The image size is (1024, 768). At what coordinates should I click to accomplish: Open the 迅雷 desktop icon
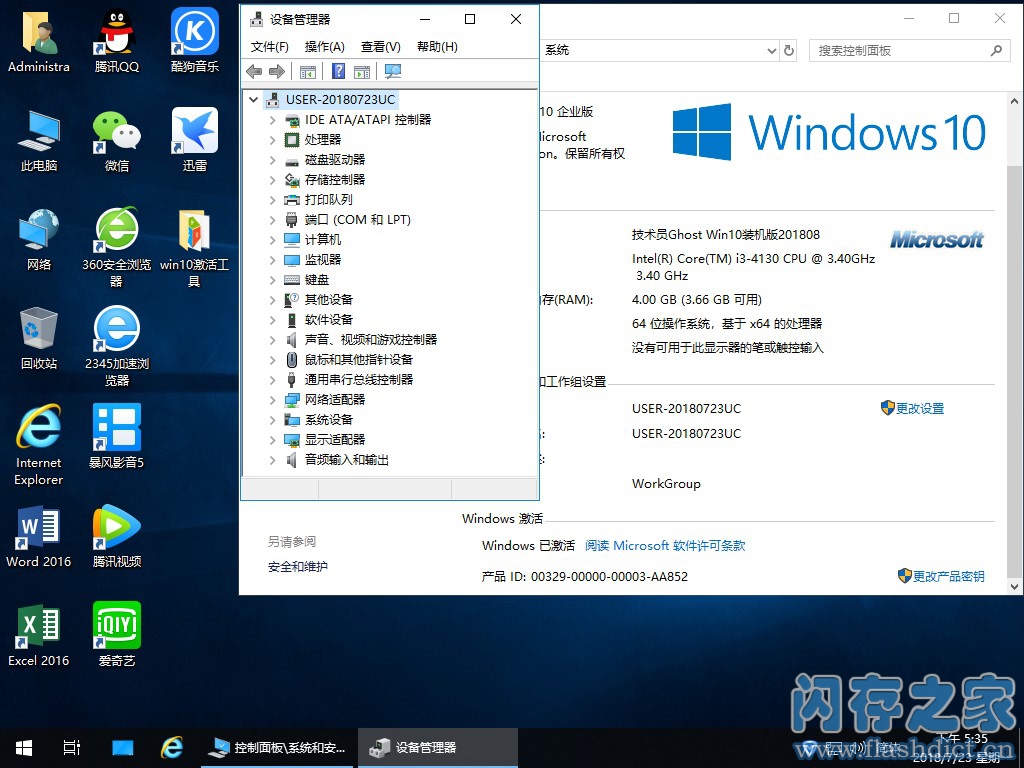click(x=195, y=140)
